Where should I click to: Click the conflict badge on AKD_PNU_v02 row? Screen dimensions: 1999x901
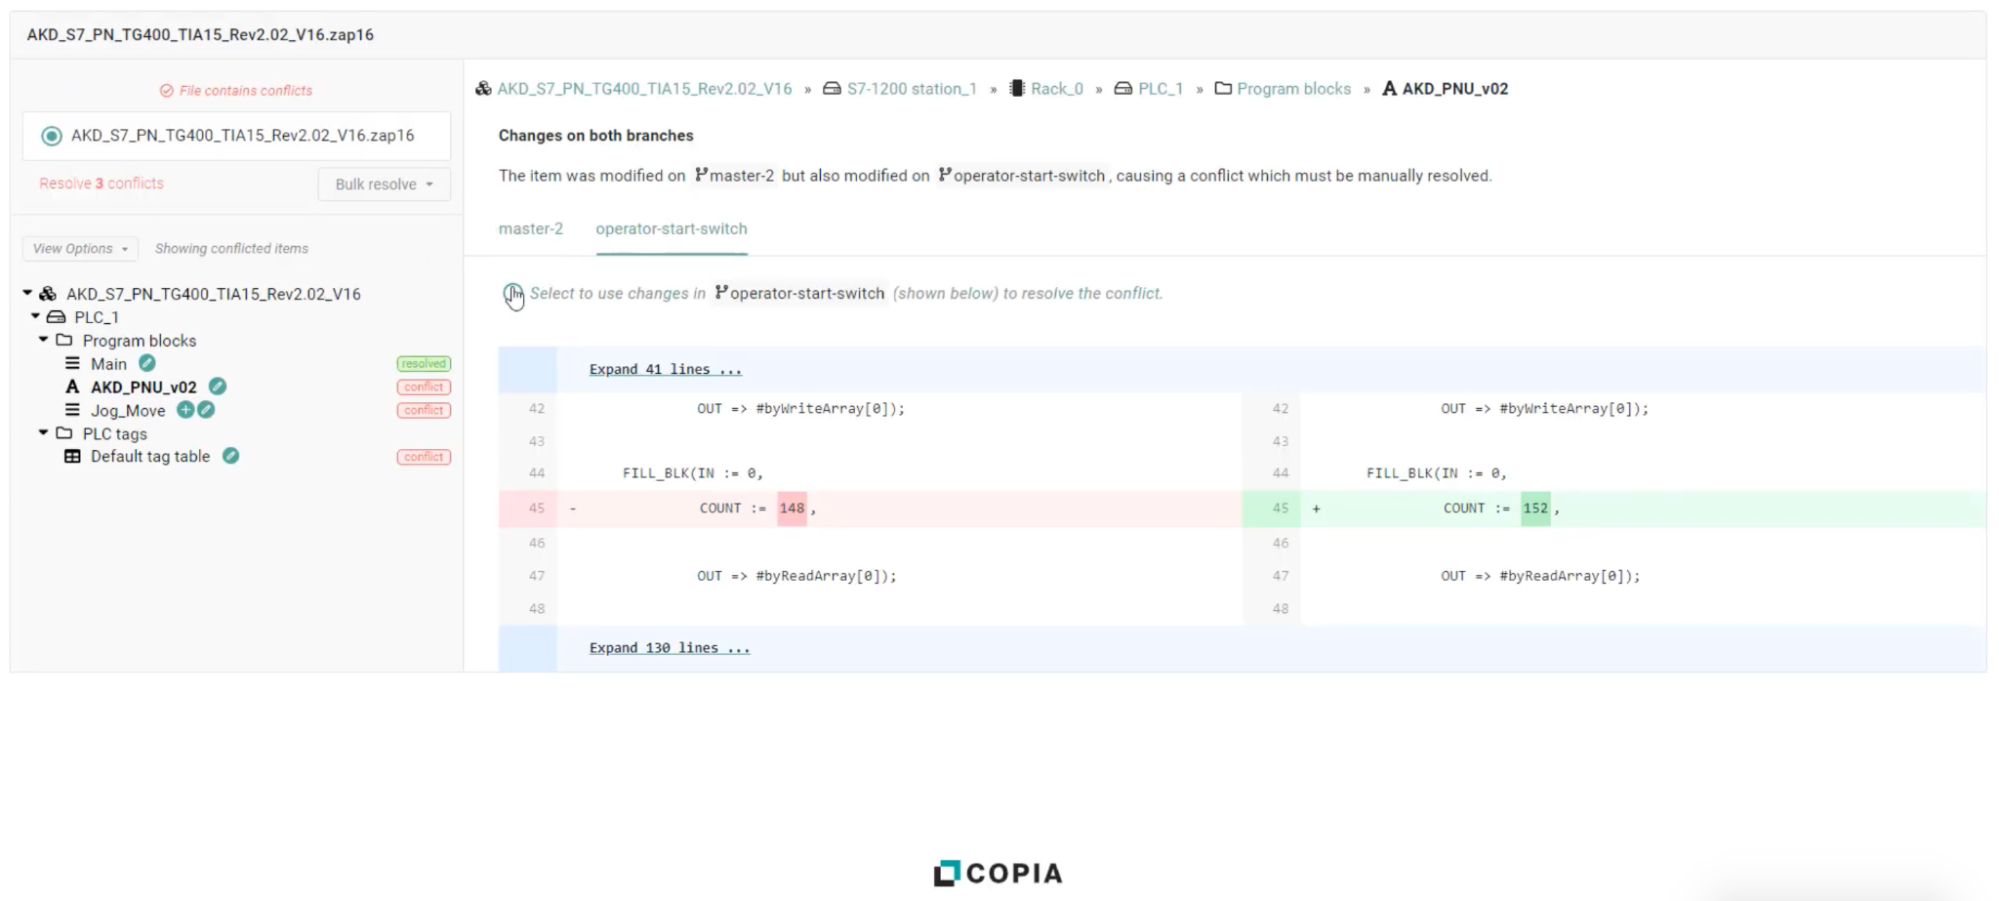pos(423,387)
